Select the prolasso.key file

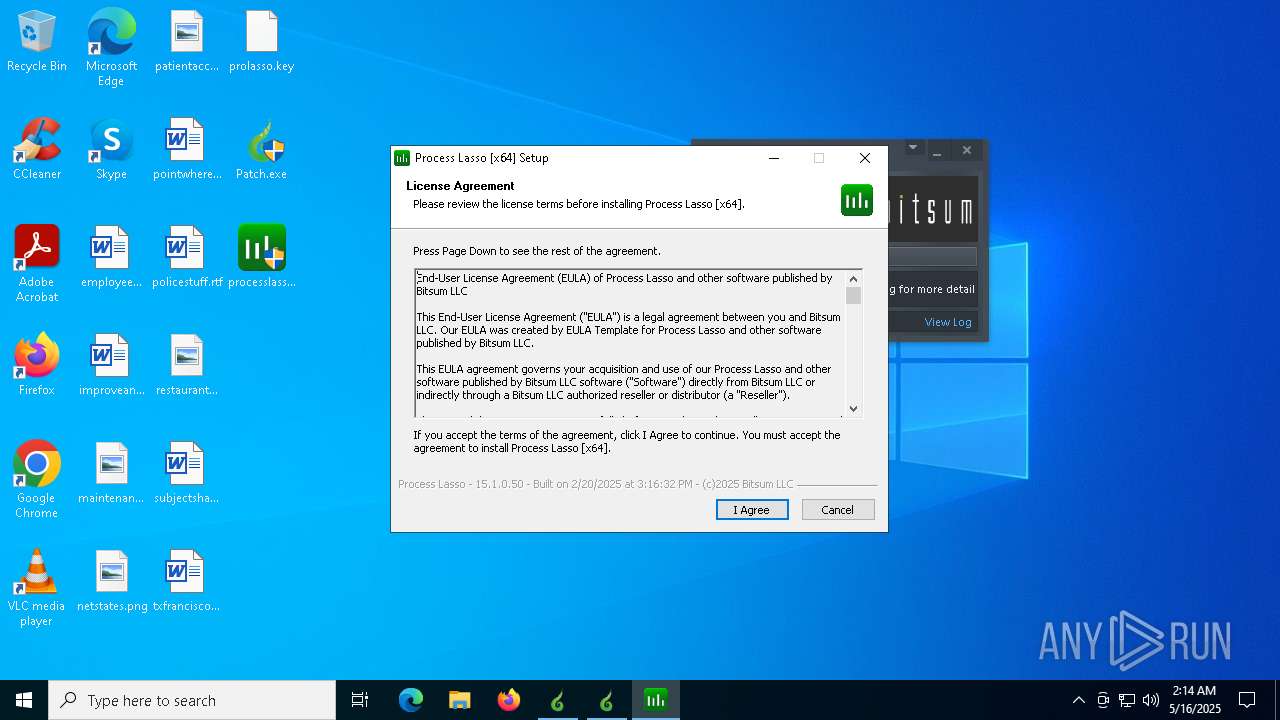262,42
